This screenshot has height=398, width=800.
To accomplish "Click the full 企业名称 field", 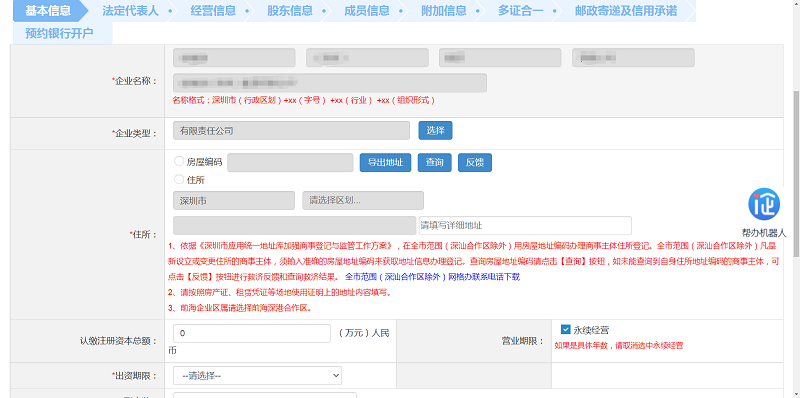I will pos(330,83).
